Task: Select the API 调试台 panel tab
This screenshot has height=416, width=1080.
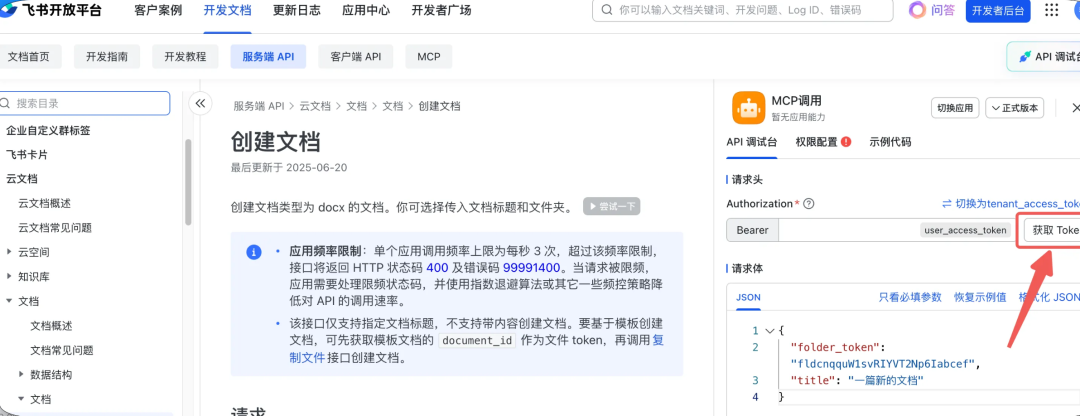Action: [752, 142]
